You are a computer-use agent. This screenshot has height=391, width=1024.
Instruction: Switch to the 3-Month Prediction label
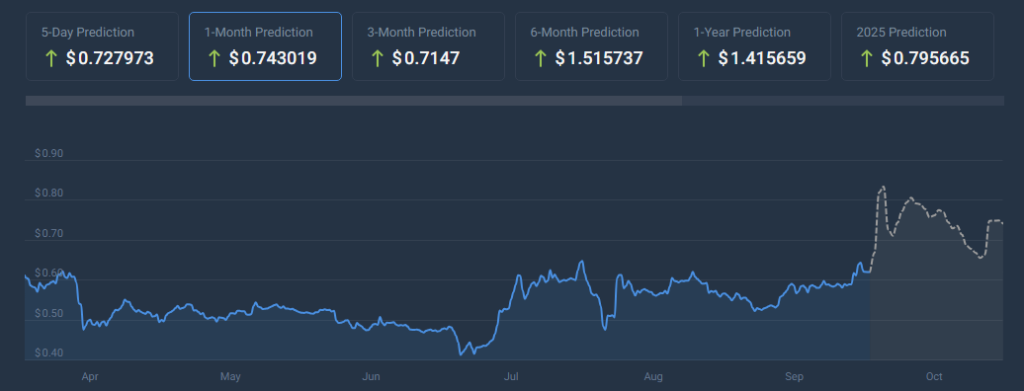[422, 32]
